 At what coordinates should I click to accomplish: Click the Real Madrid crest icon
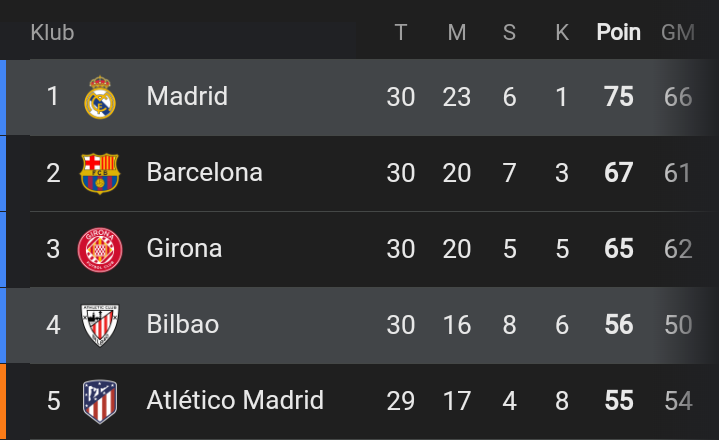tap(100, 97)
